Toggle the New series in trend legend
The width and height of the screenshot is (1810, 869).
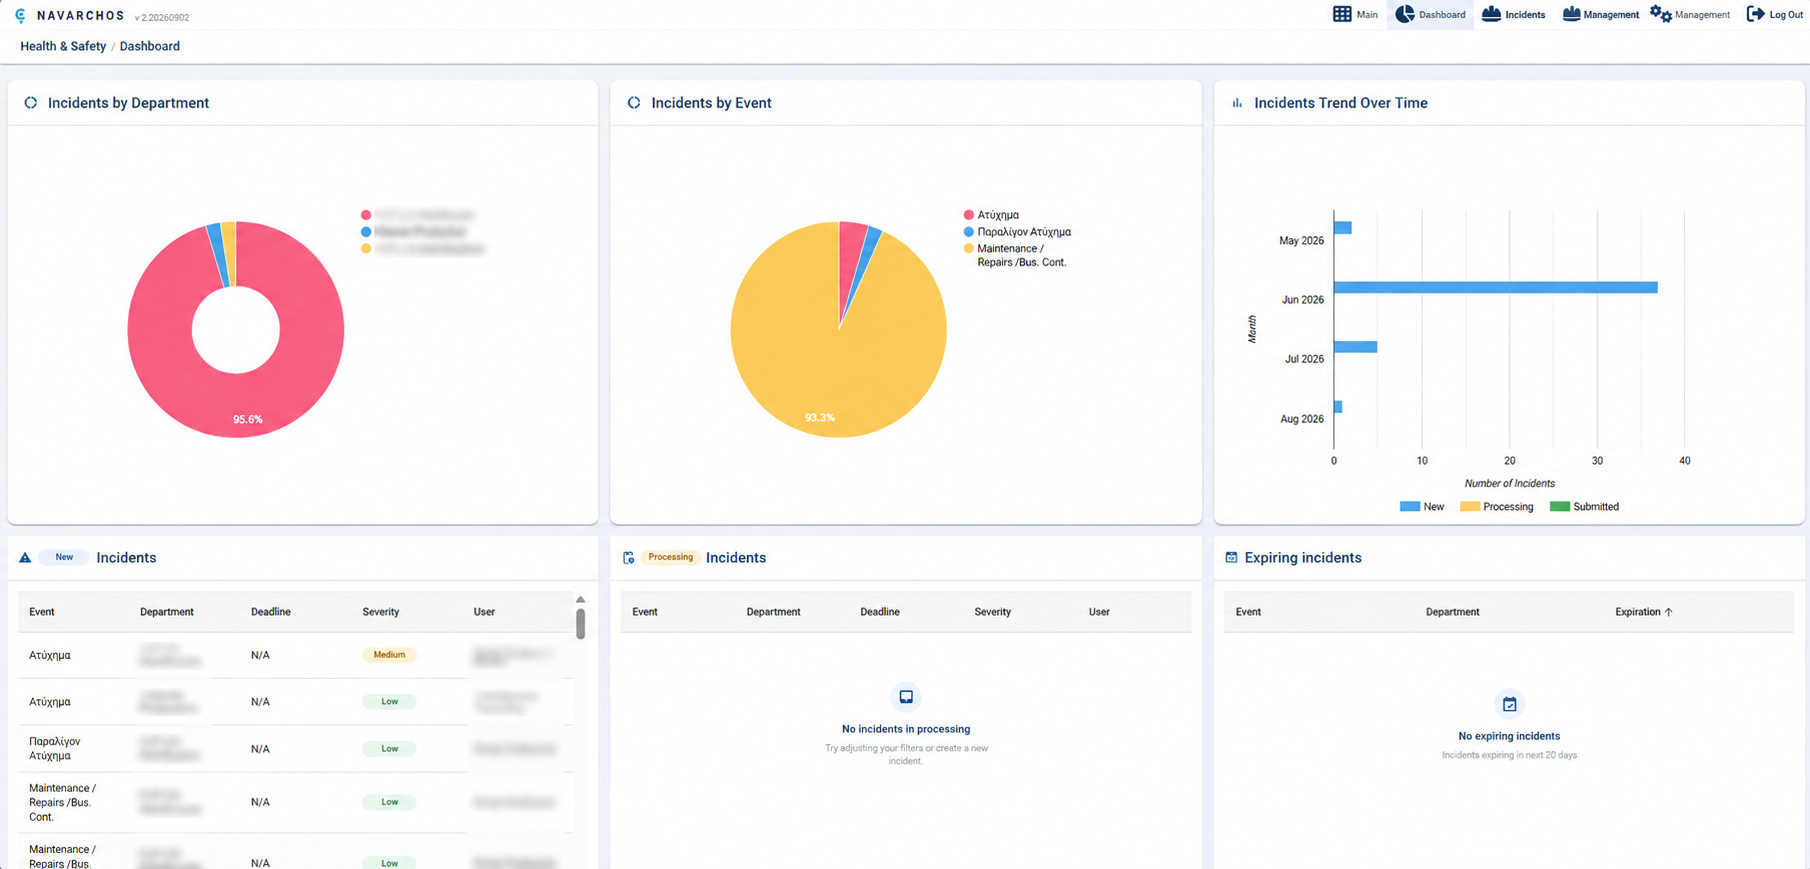coord(1422,507)
